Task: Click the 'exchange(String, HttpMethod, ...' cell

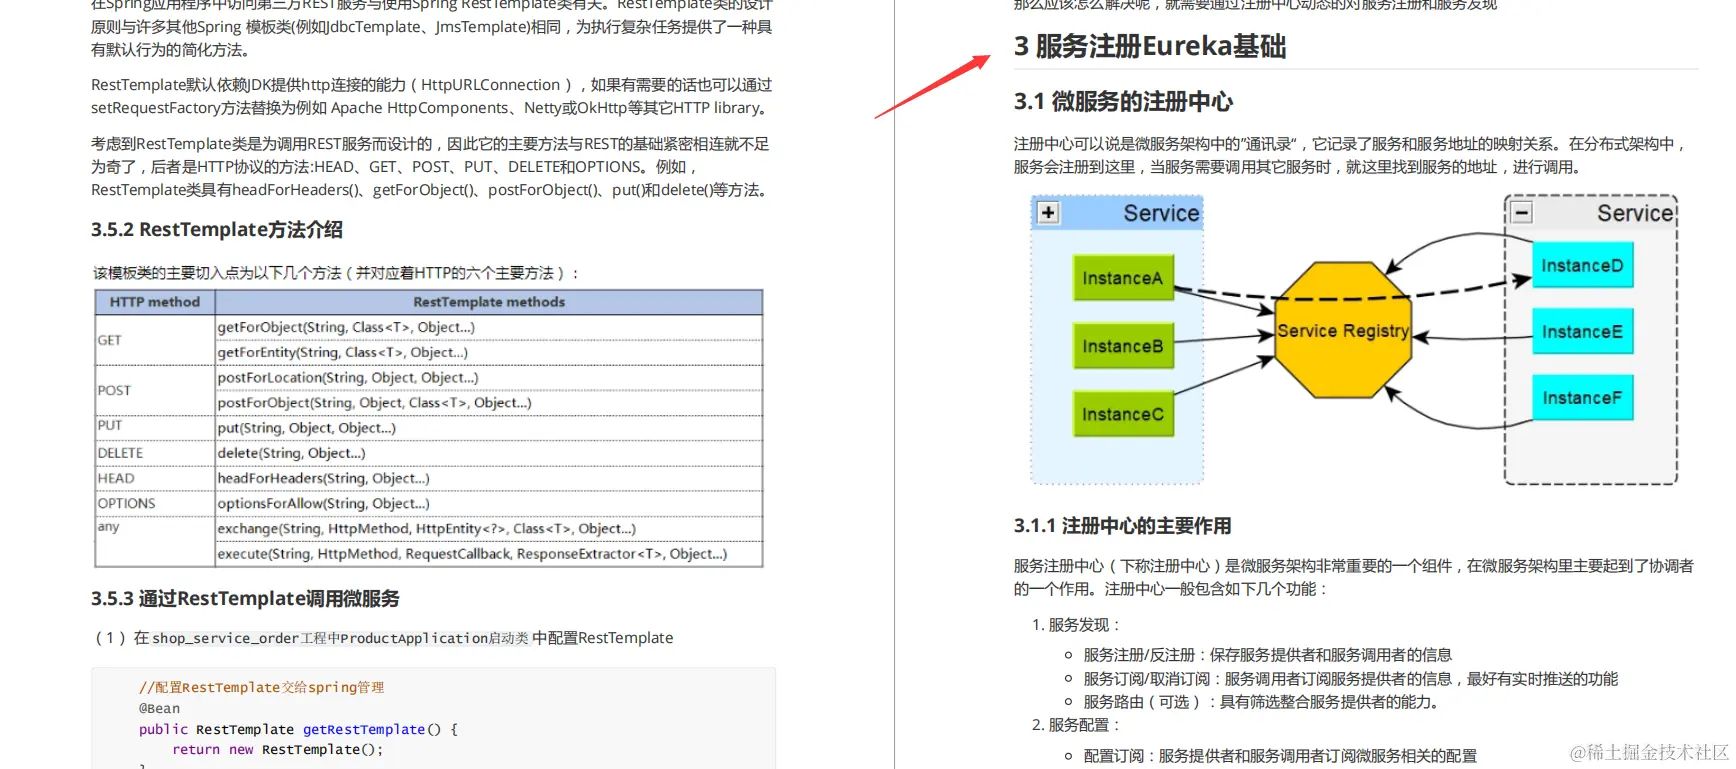Action: [489, 528]
